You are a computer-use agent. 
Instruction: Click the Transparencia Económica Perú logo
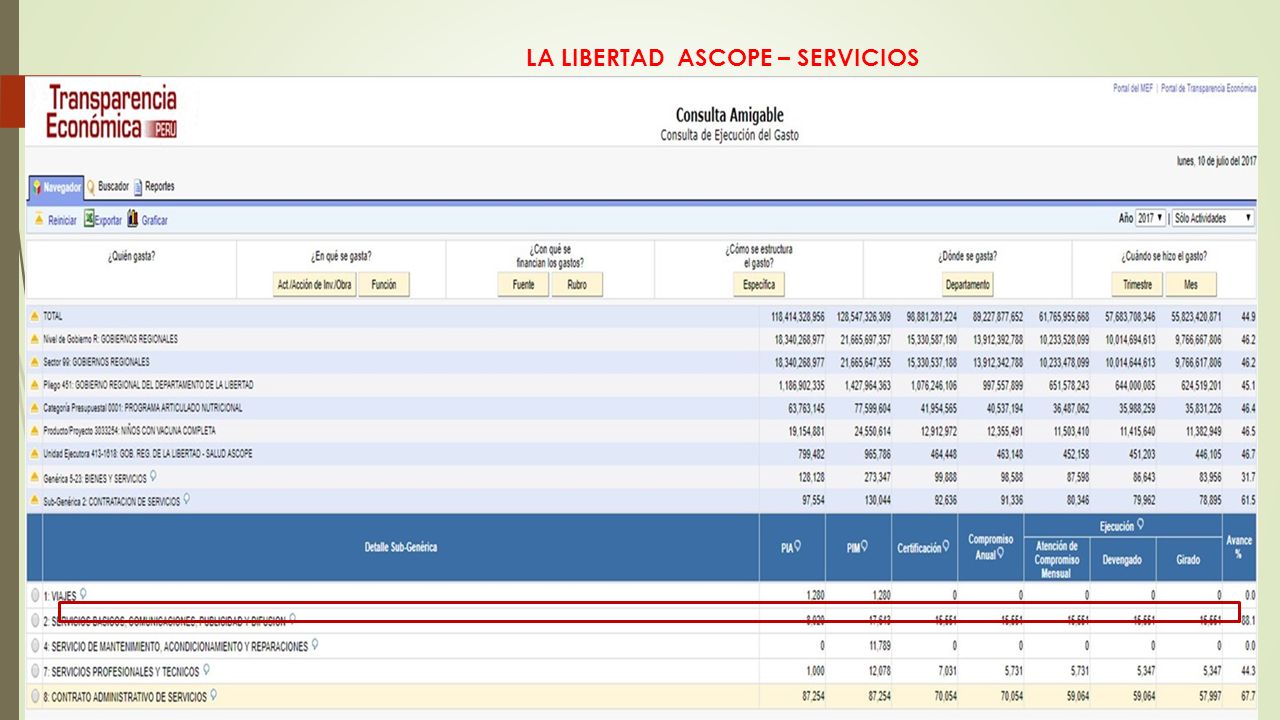point(112,111)
